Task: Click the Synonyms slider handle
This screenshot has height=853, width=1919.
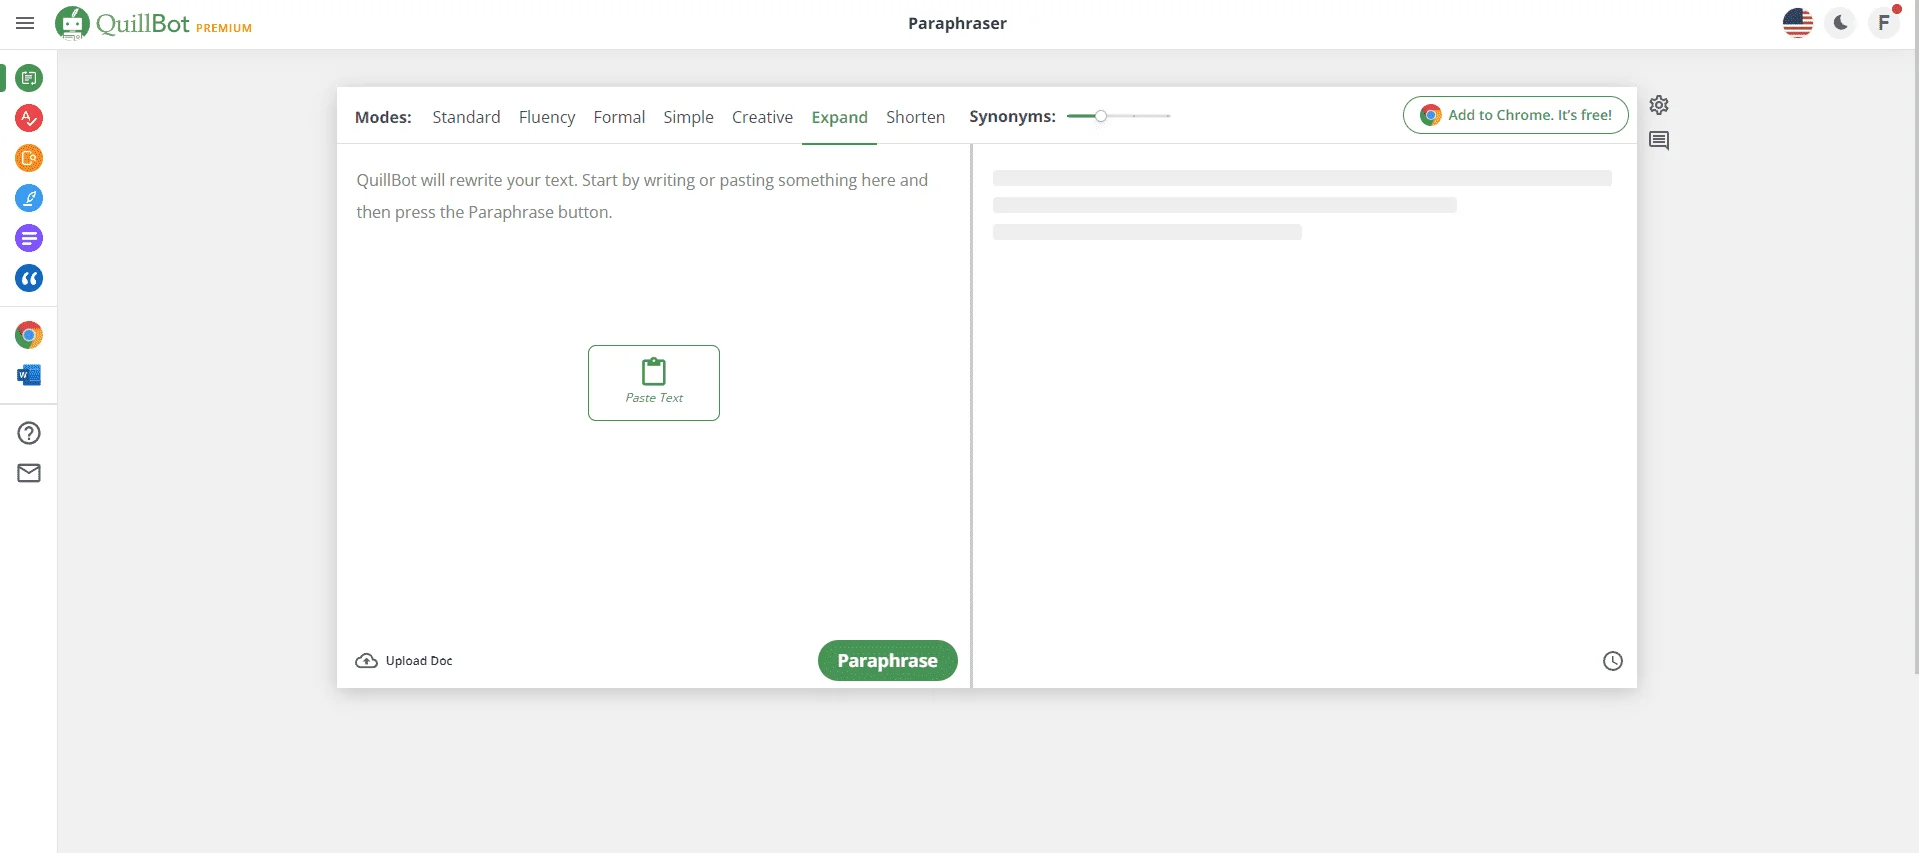Action: pos(1101,116)
